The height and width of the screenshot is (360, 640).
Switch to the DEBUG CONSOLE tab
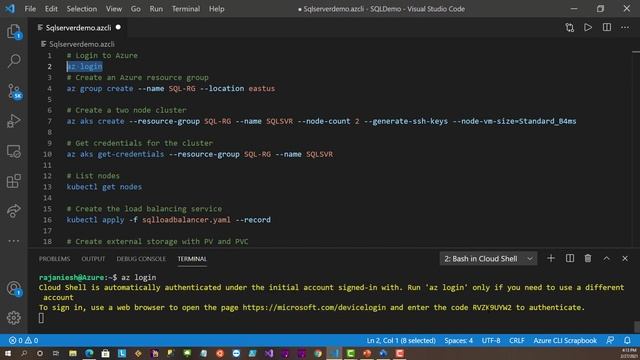click(141, 259)
